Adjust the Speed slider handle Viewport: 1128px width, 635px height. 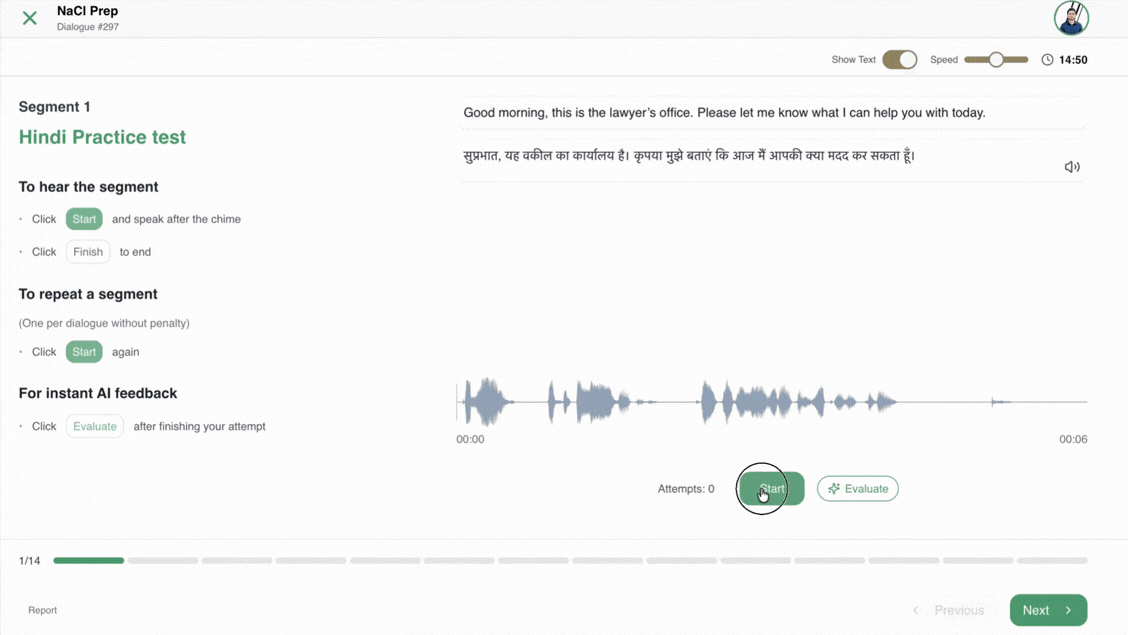996,60
